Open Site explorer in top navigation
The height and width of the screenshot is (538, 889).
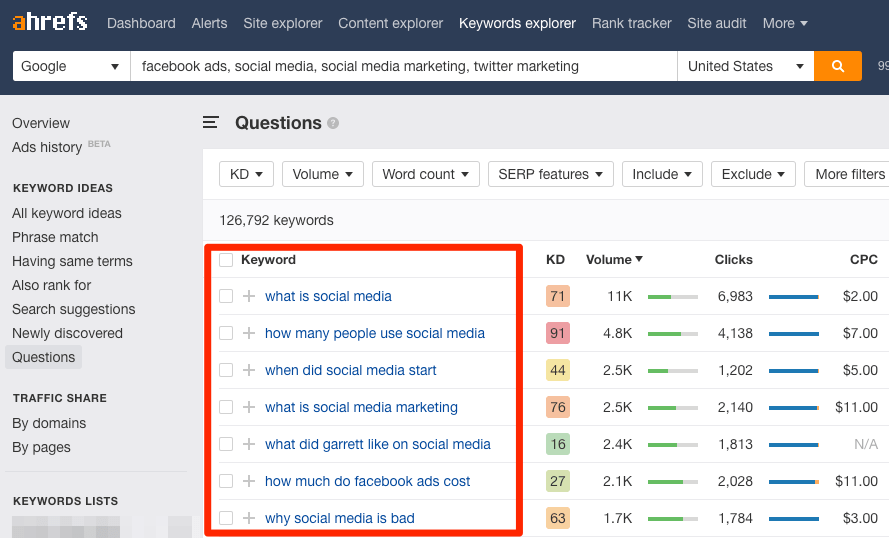(282, 23)
